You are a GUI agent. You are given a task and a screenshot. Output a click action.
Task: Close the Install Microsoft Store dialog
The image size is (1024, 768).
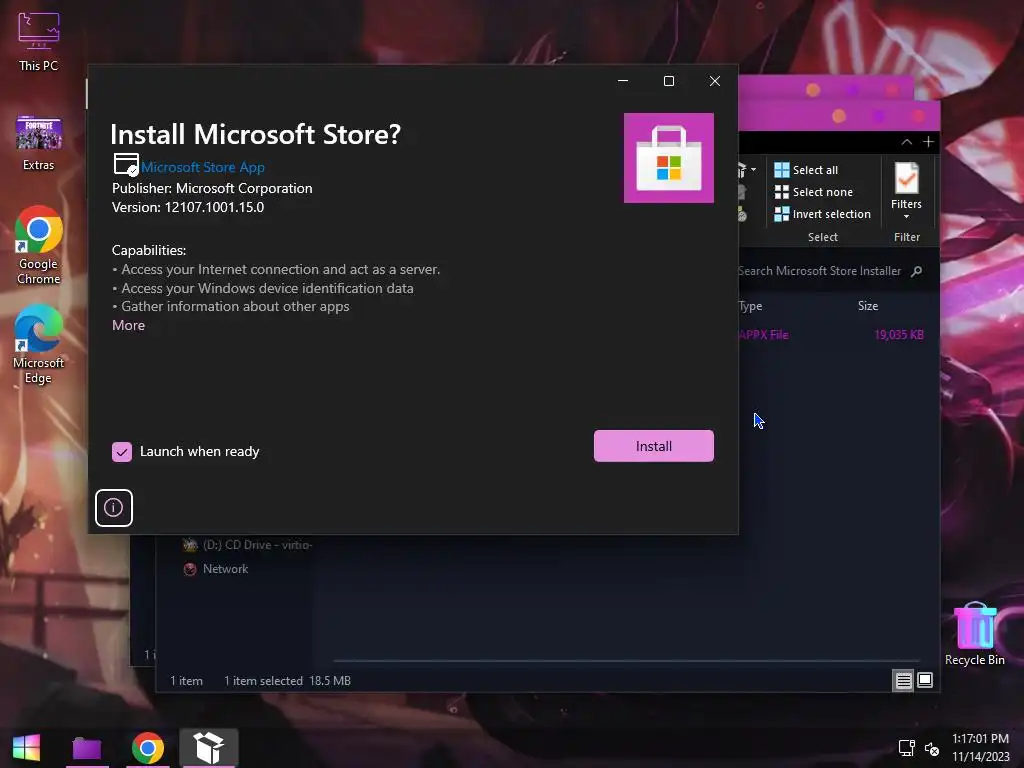coord(714,81)
